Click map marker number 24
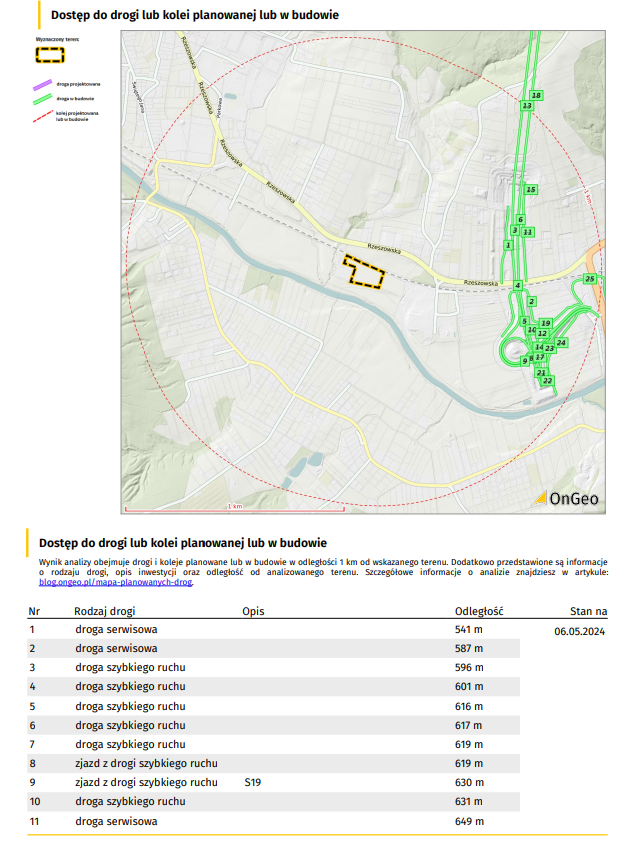The width and height of the screenshot is (628, 843). 562,343
